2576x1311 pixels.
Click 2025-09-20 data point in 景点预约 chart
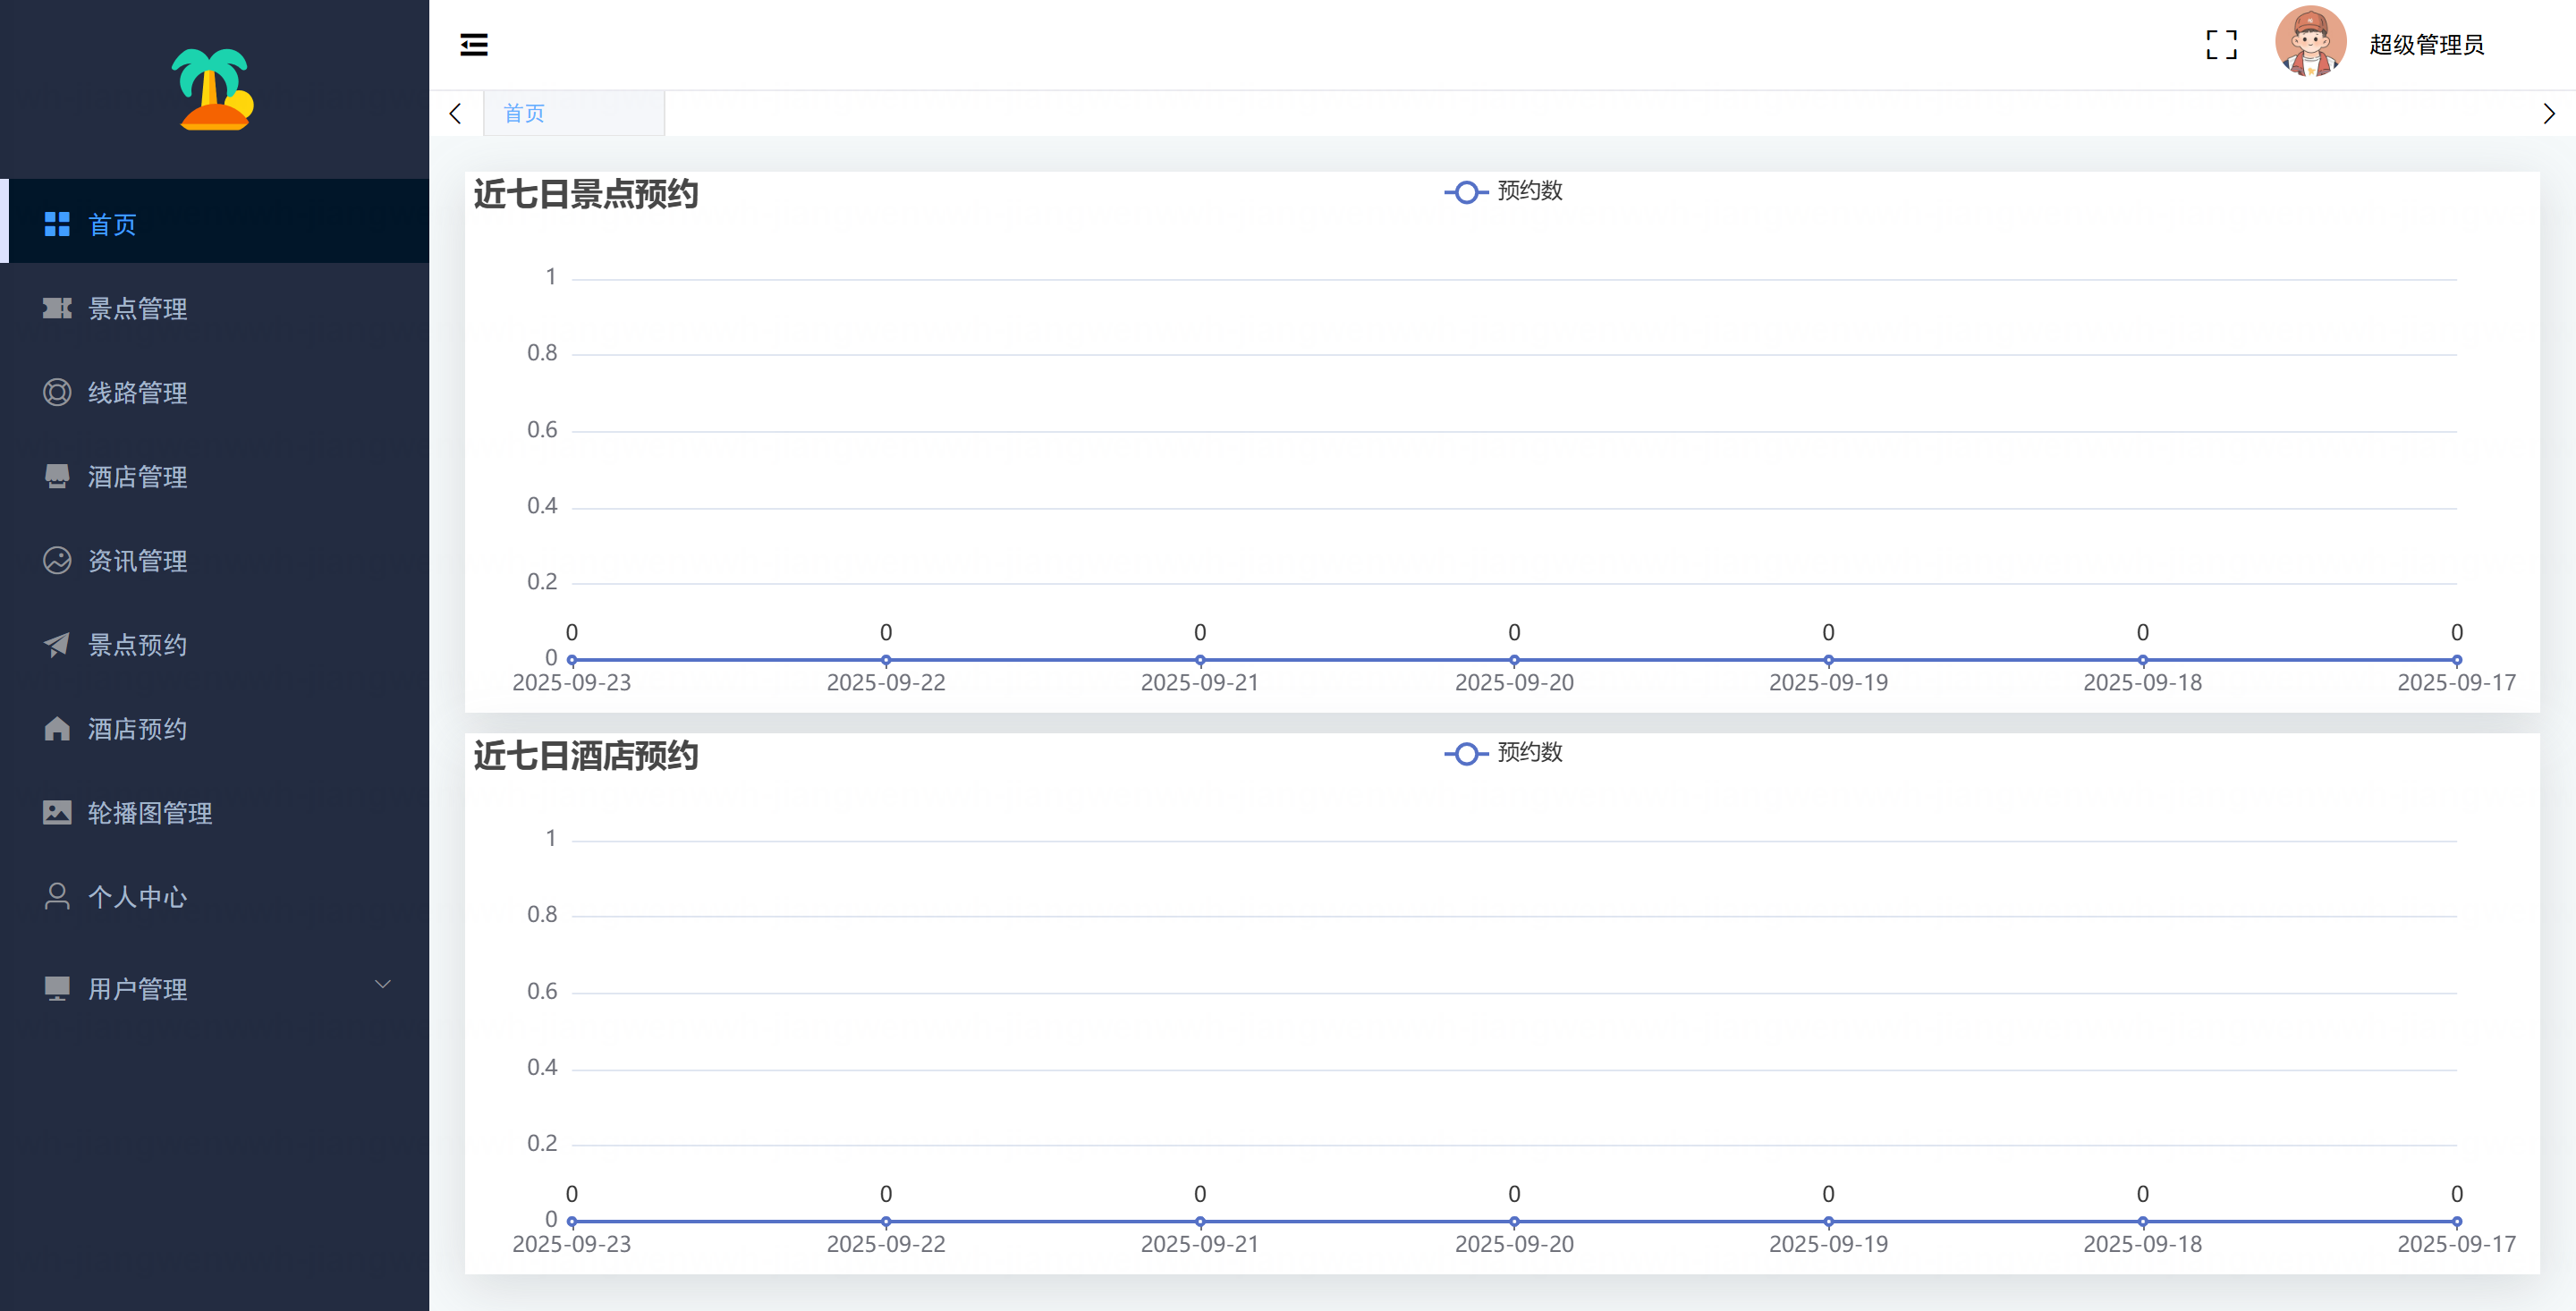coord(1514,660)
